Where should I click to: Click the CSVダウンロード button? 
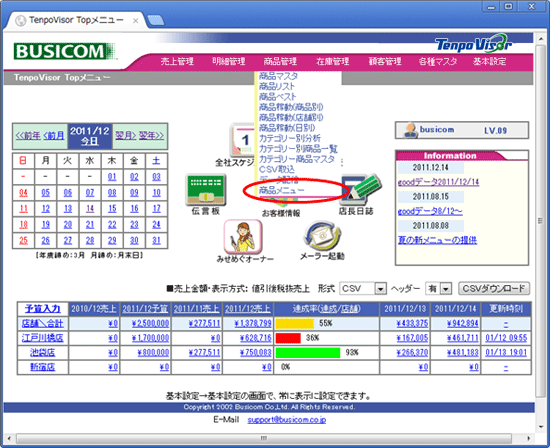click(x=494, y=288)
